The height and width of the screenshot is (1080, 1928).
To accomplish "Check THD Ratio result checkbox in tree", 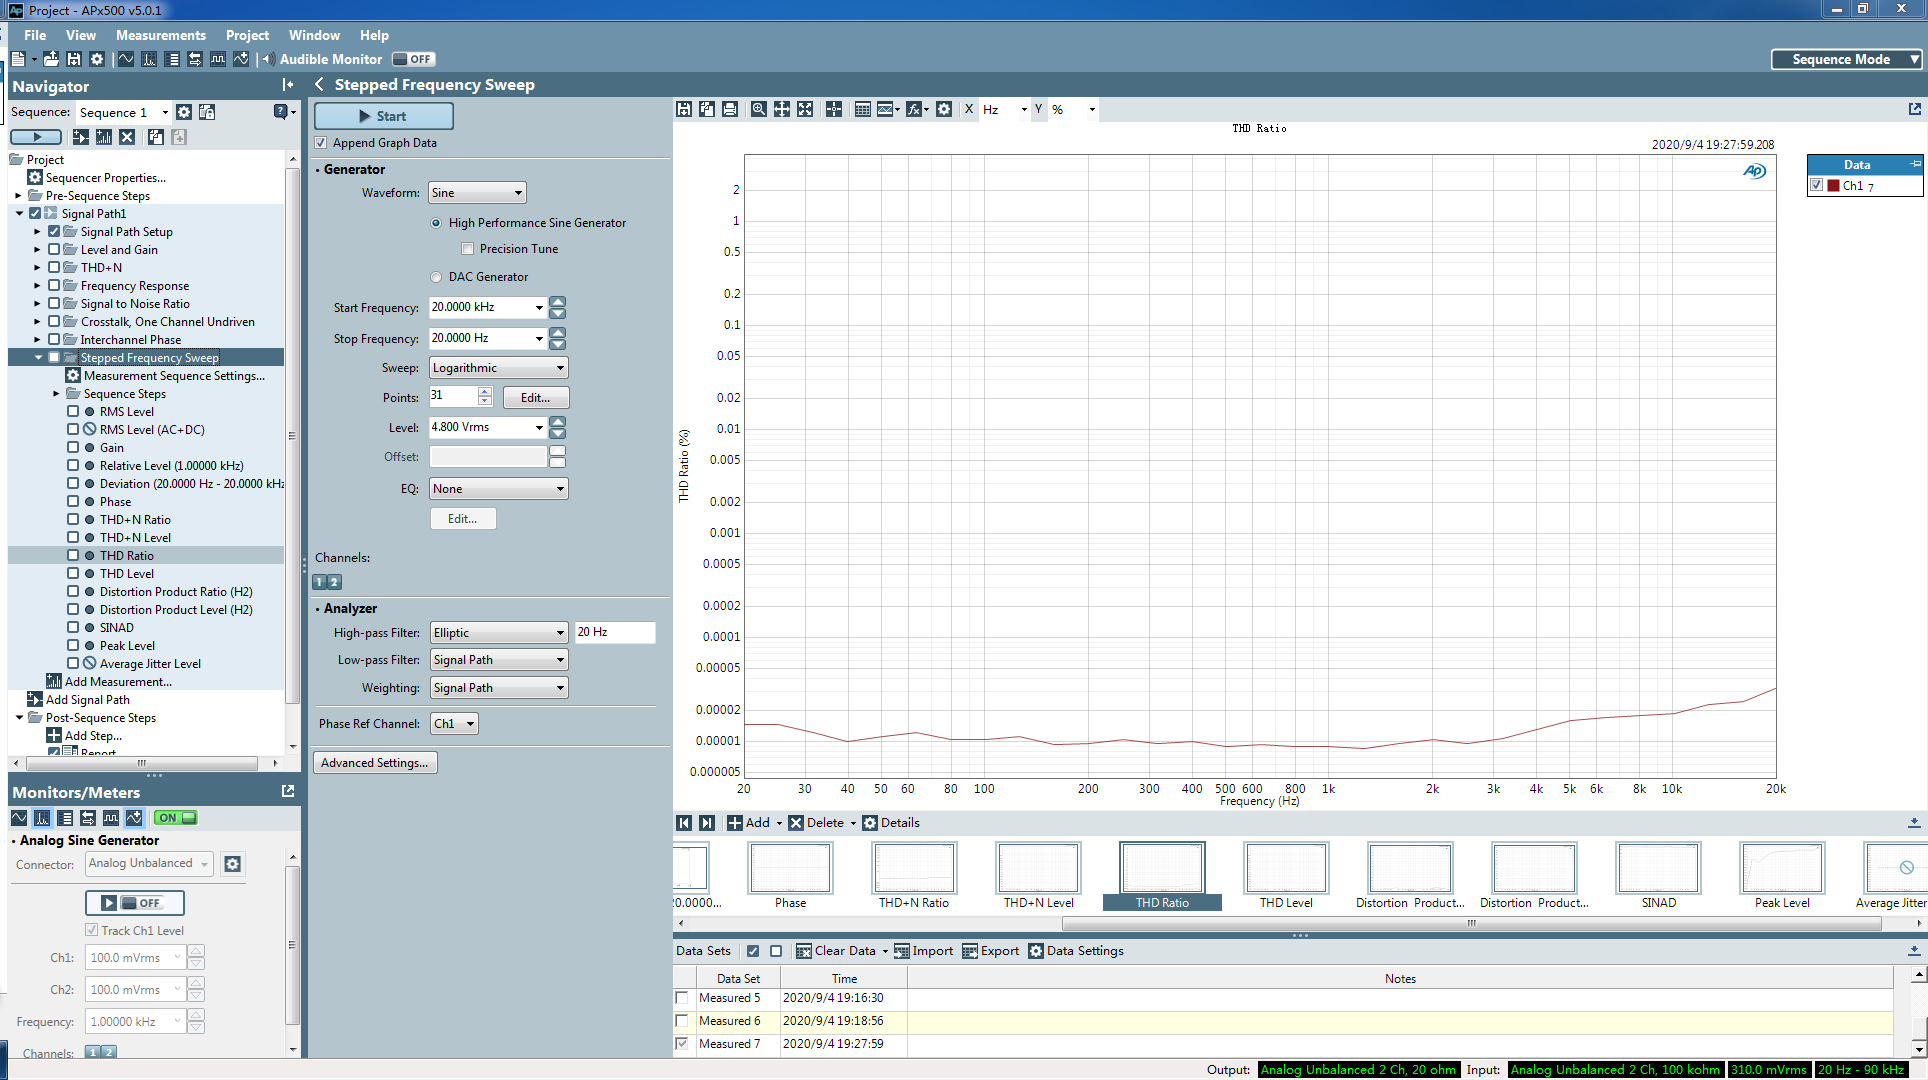I will coord(73,556).
